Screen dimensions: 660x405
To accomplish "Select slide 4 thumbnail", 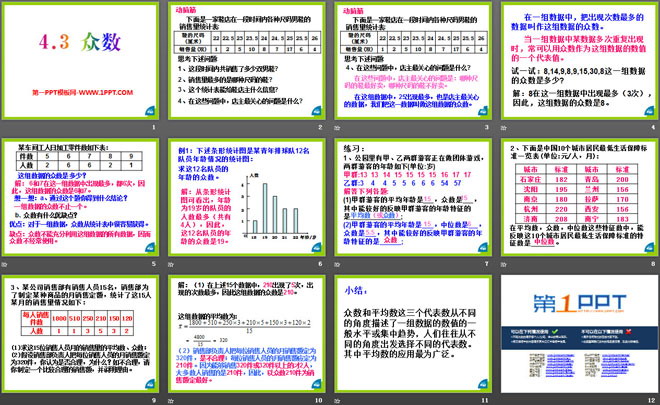I will tap(579, 61).
